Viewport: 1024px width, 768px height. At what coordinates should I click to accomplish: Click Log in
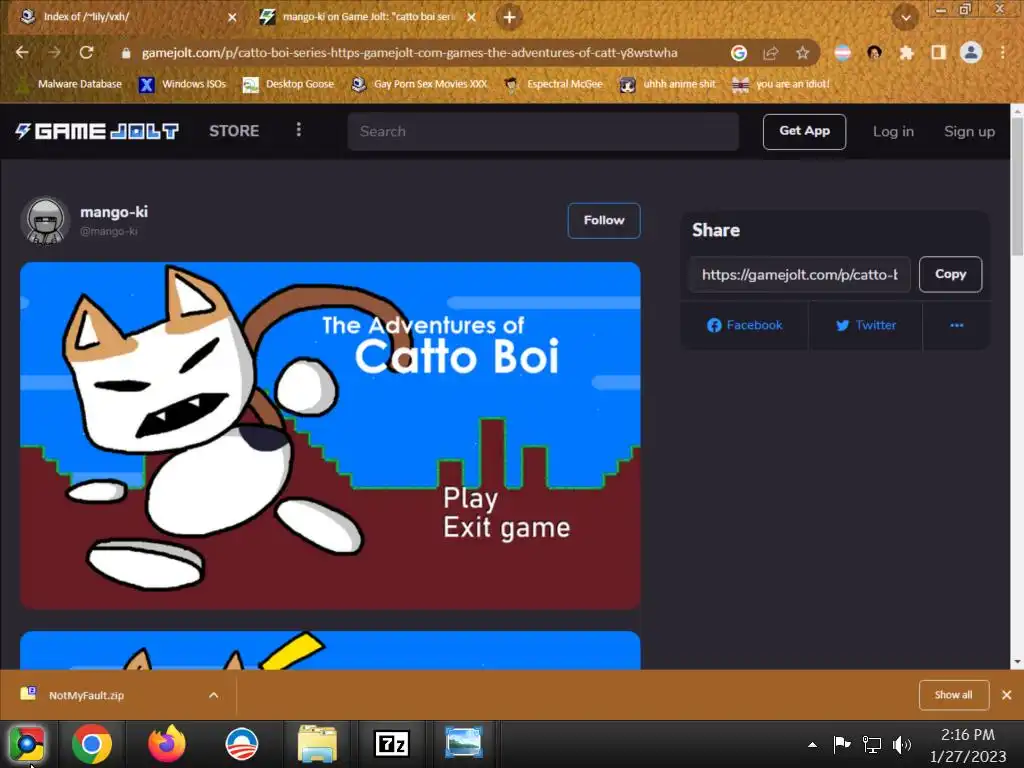coord(893,131)
